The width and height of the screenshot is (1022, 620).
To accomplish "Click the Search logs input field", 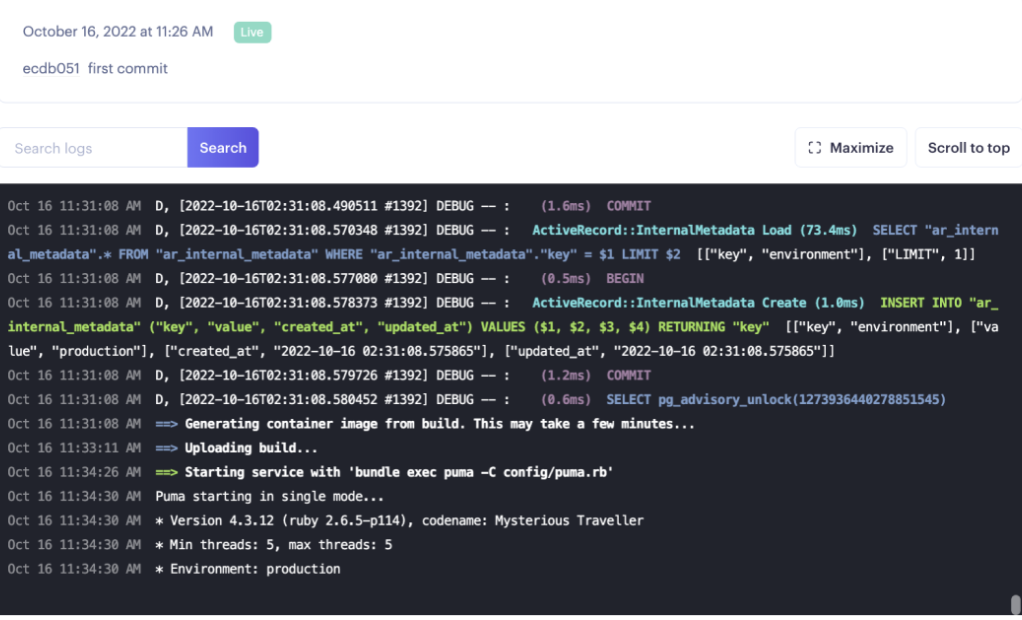I will (x=94, y=148).
